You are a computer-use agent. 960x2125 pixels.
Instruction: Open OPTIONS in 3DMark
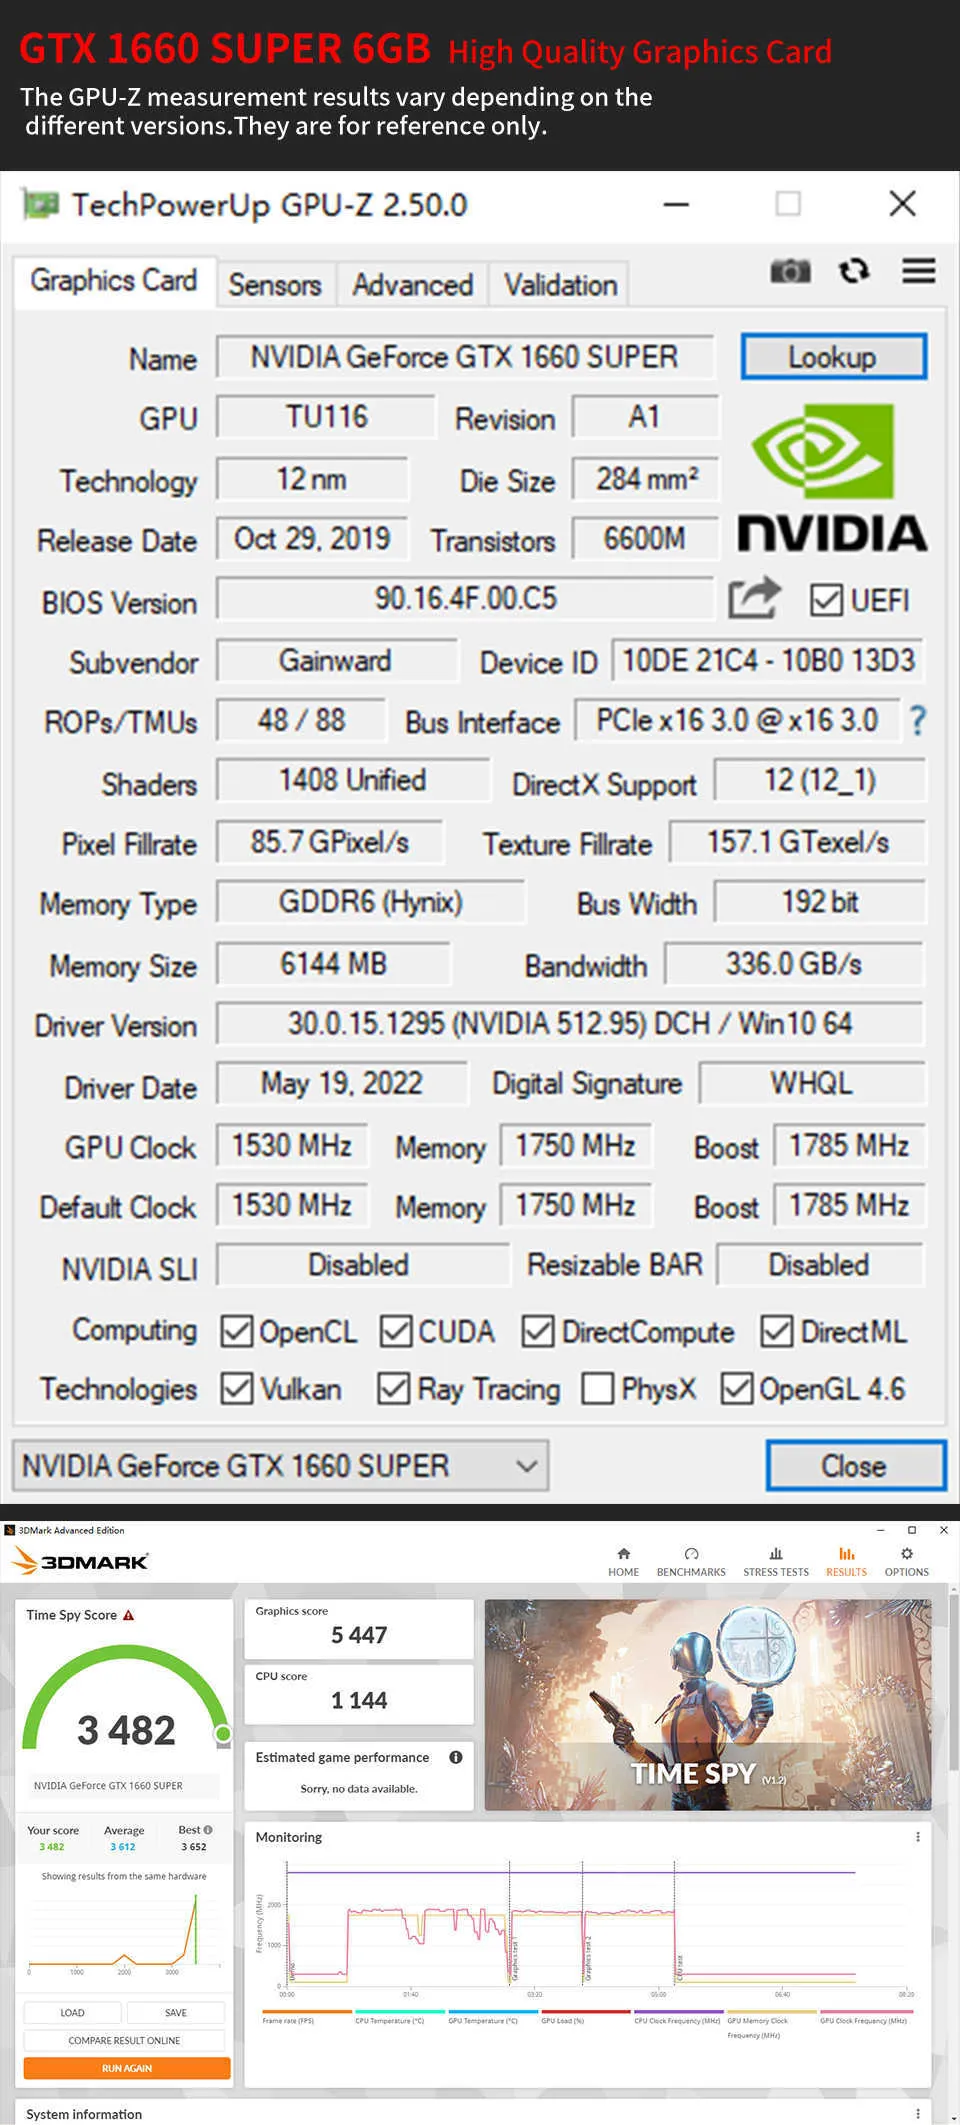(906, 1562)
